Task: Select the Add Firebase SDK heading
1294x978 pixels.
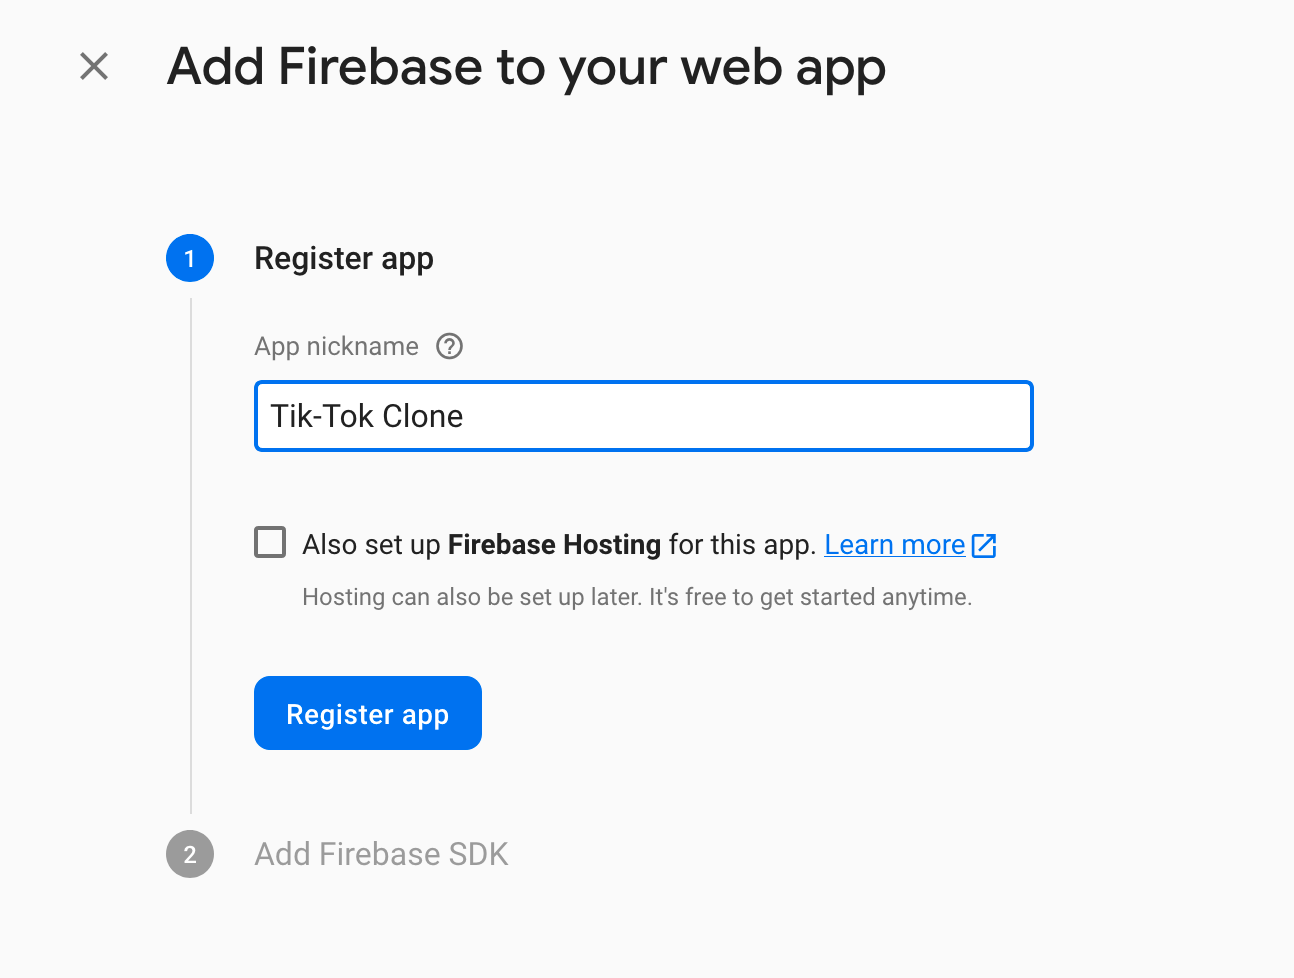Action: point(381,854)
